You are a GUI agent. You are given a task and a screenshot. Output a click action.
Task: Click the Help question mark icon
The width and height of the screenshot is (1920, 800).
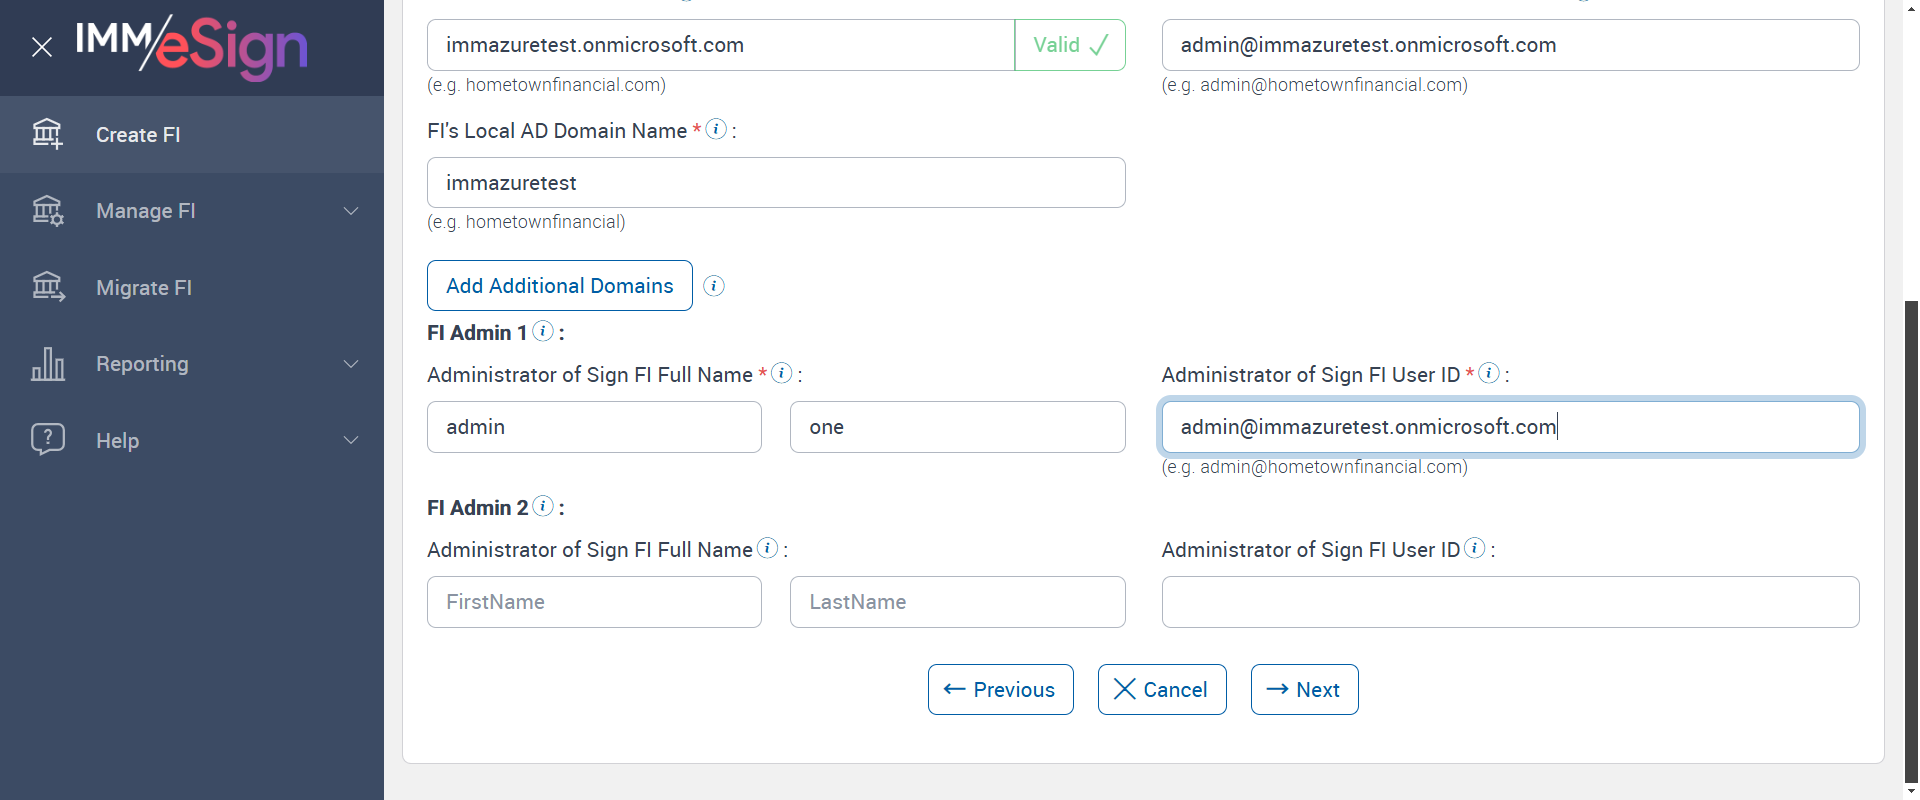(x=47, y=440)
